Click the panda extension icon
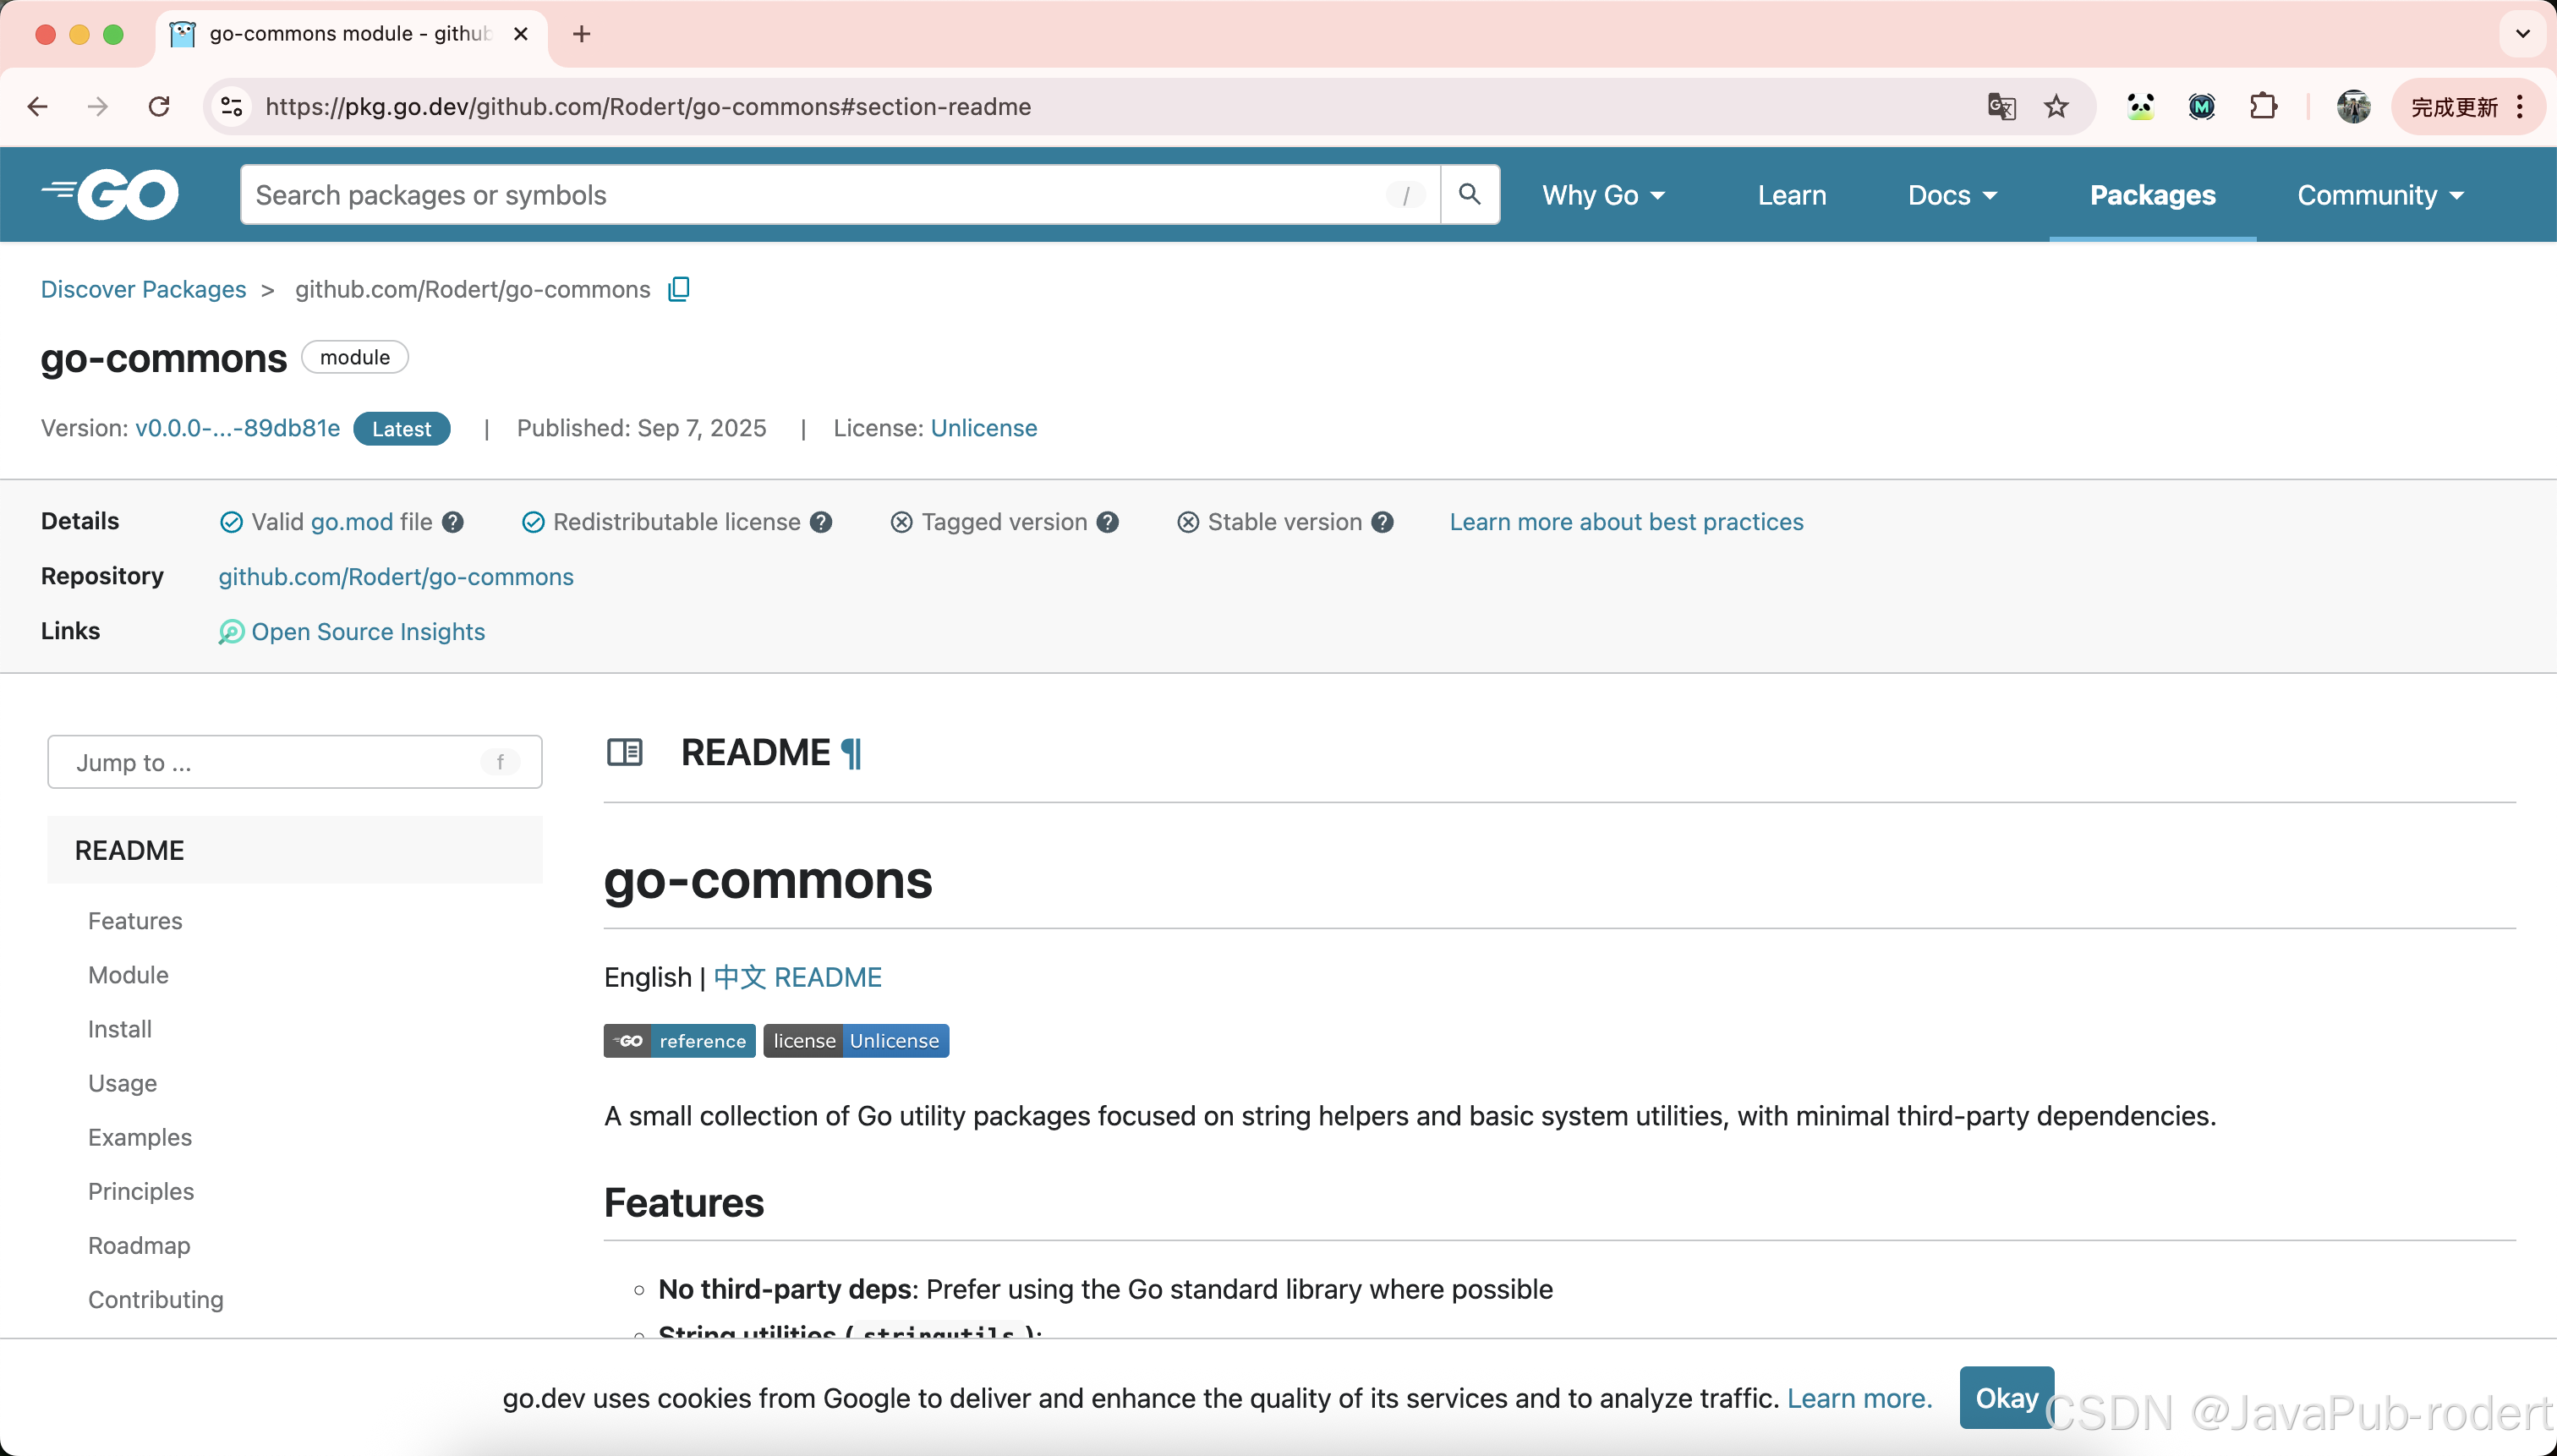Image resolution: width=2557 pixels, height=1456 pixels. pos(2140,106)
